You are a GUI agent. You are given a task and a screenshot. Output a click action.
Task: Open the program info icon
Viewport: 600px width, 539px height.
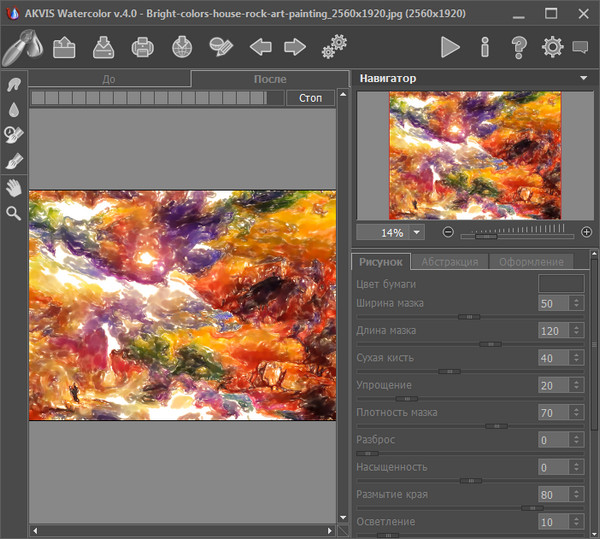point(485,47)
